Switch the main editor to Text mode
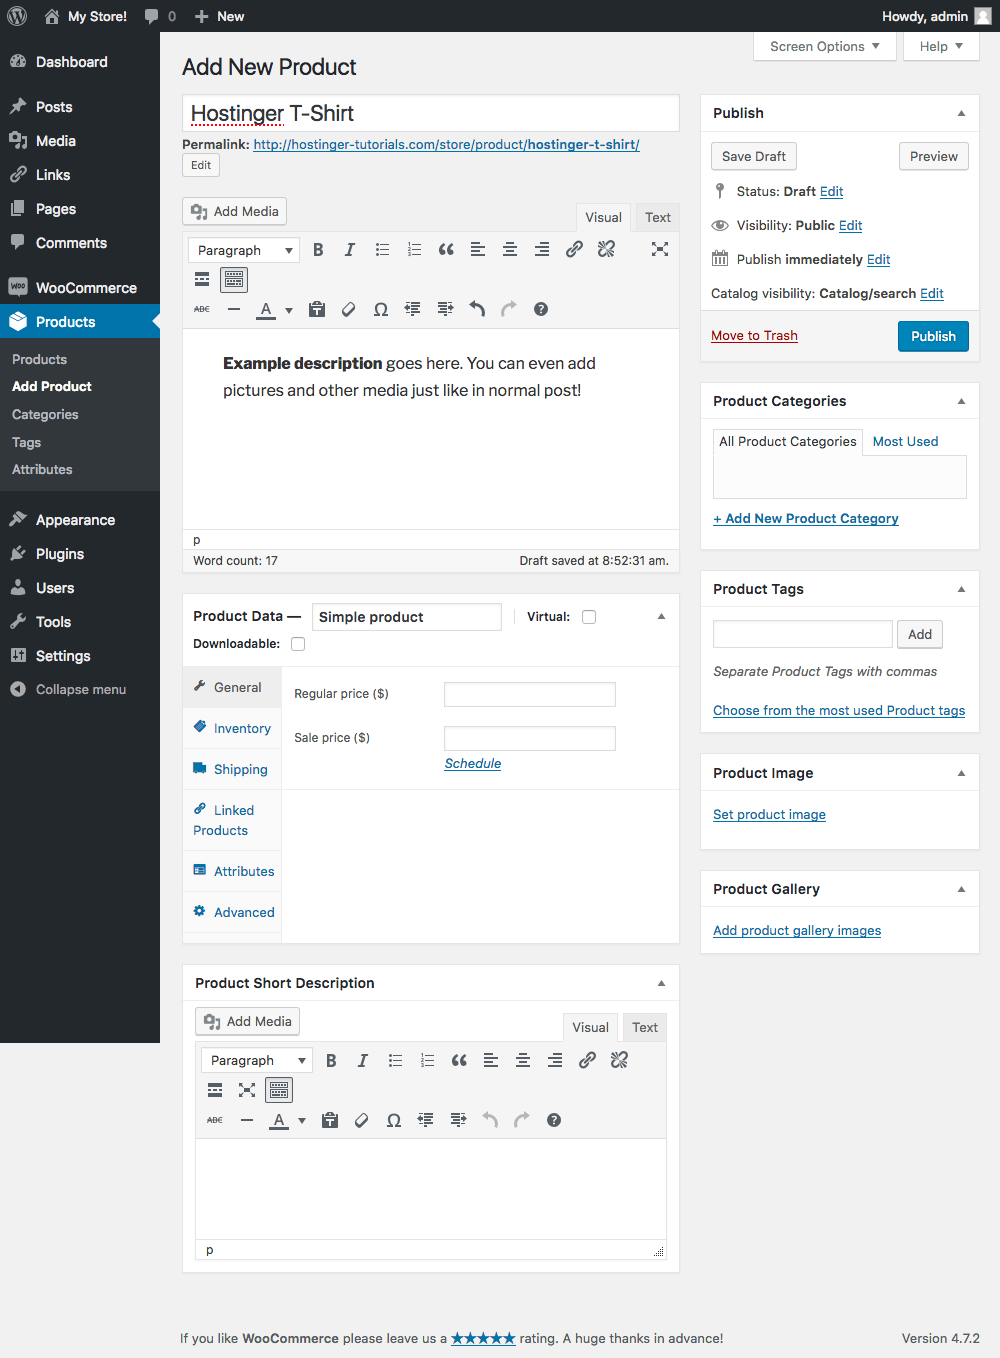 click(x=657, y=217)
